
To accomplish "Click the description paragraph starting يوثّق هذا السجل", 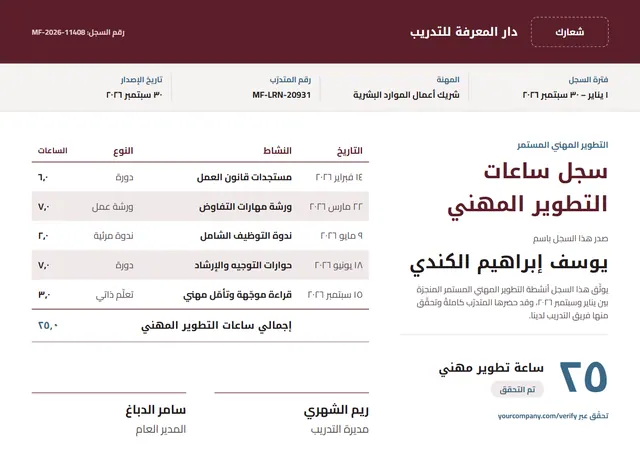I will (x=512, y=302).
